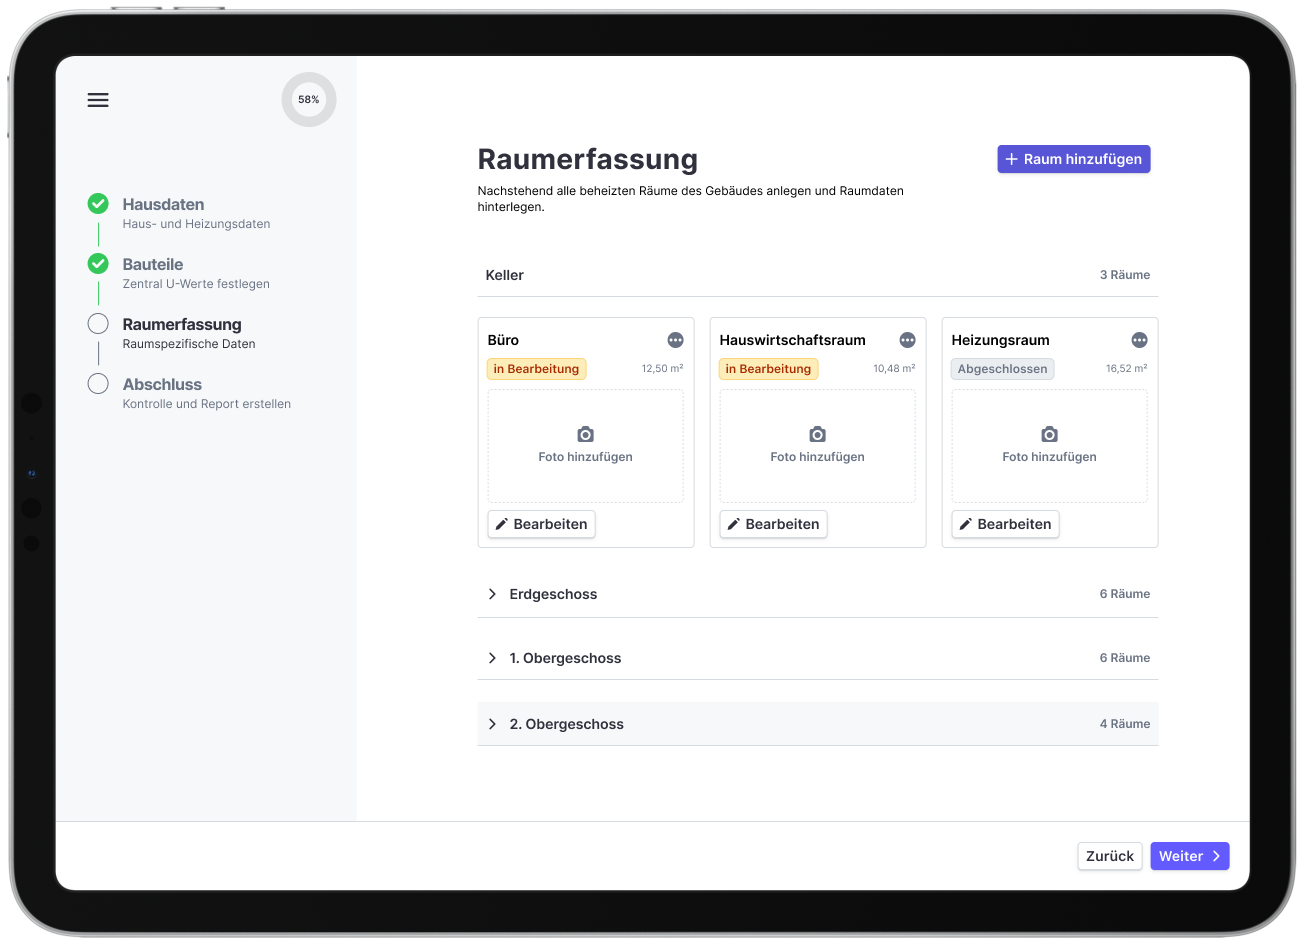Viewport: 1306px width, 946px height.
Task: Click the Hausdaten green checkmark icon
Action: (x=98, y=204)
